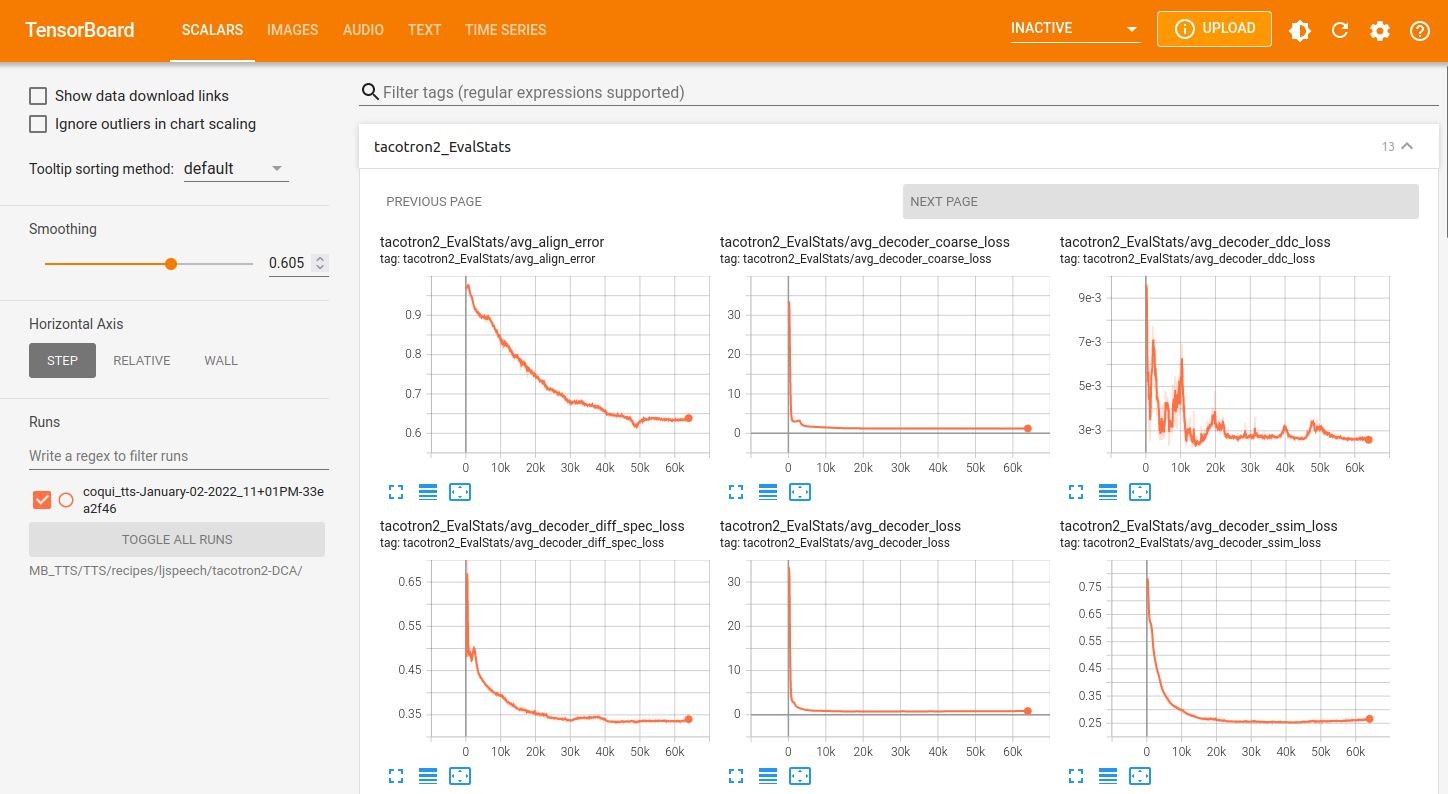Viewport: 1448px width, 794px height.
Task: Fit domain to data for avg_decoder_ddc_loss
Action: click(1140, 491)
